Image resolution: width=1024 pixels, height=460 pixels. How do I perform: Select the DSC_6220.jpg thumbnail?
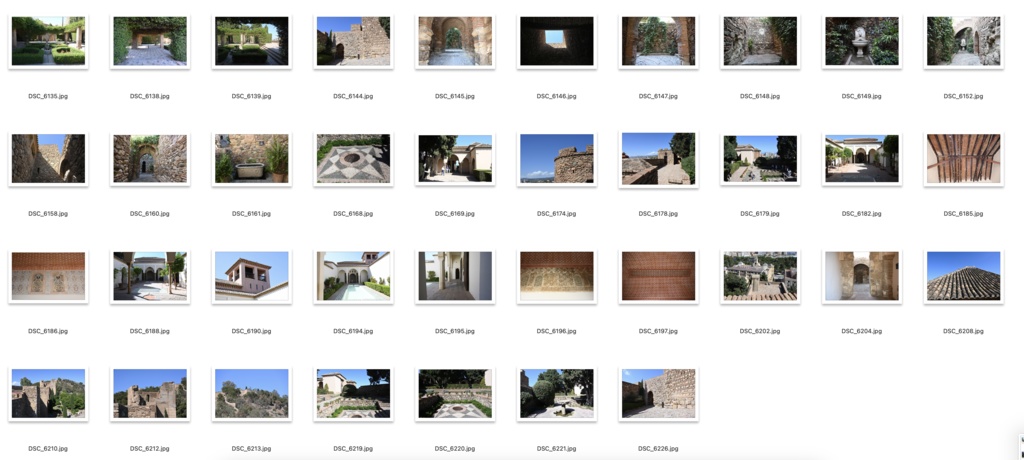(455, 394)
